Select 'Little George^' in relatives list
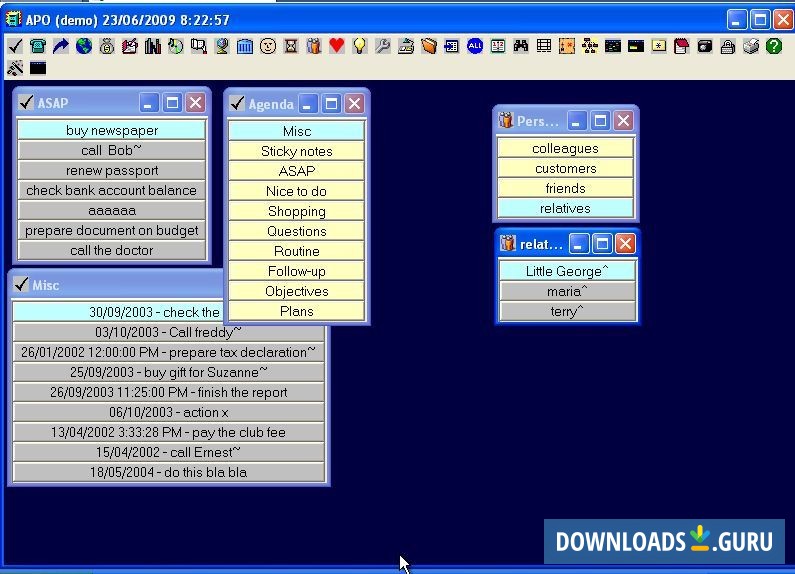Image resolution: width=795 pixels, height=574 pixels. [x=566, y=271]
